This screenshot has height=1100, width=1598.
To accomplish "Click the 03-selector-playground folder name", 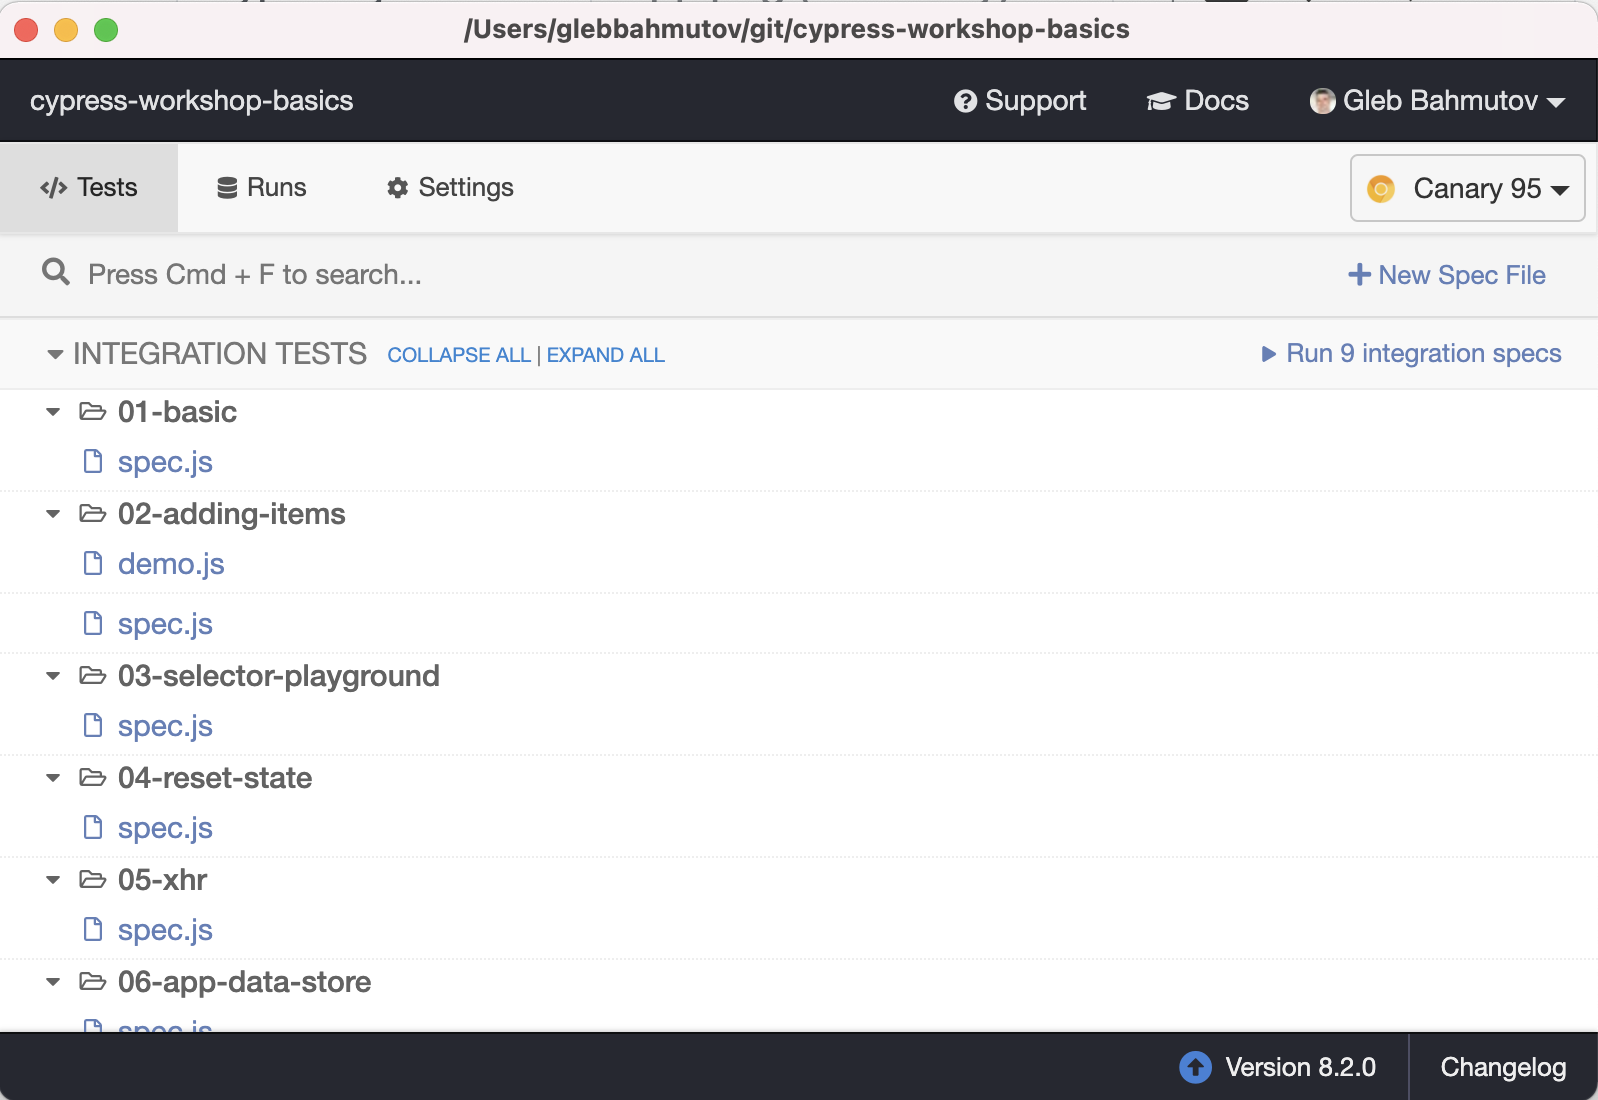I will click(x=278, y=676).
